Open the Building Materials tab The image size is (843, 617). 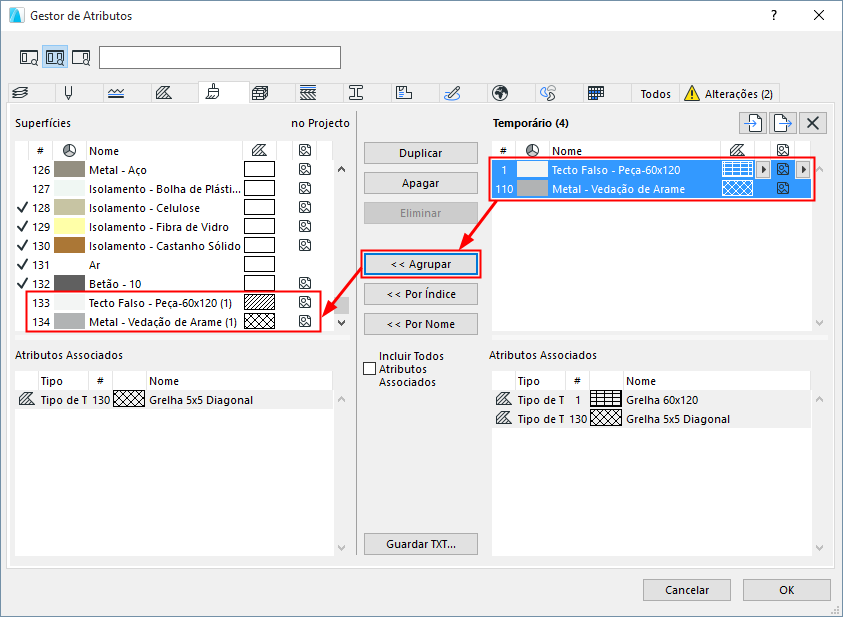pyautogui.click(x=260, y=94)
